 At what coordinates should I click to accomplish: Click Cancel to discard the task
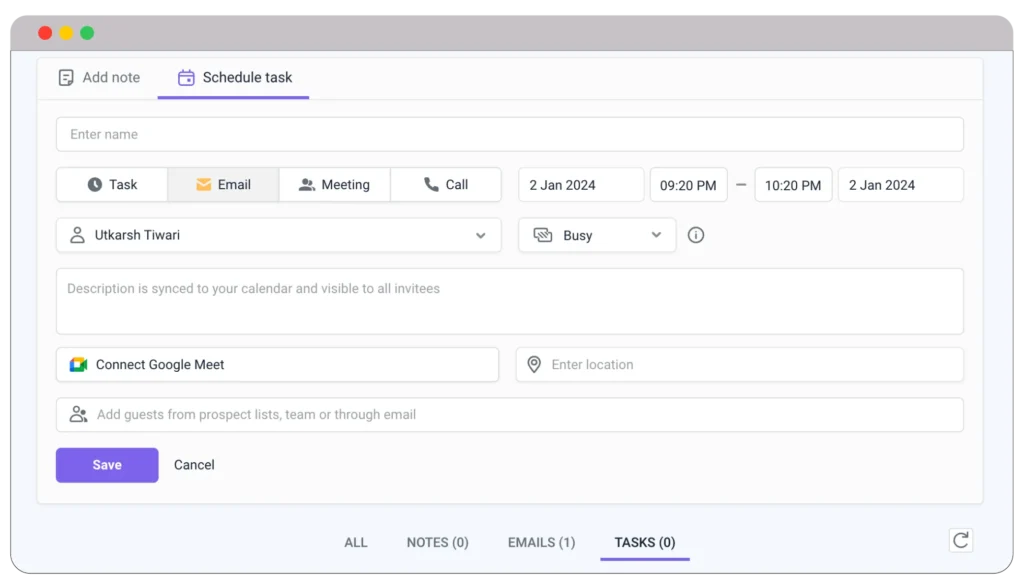pyautogui.click(x=194, y=464)
